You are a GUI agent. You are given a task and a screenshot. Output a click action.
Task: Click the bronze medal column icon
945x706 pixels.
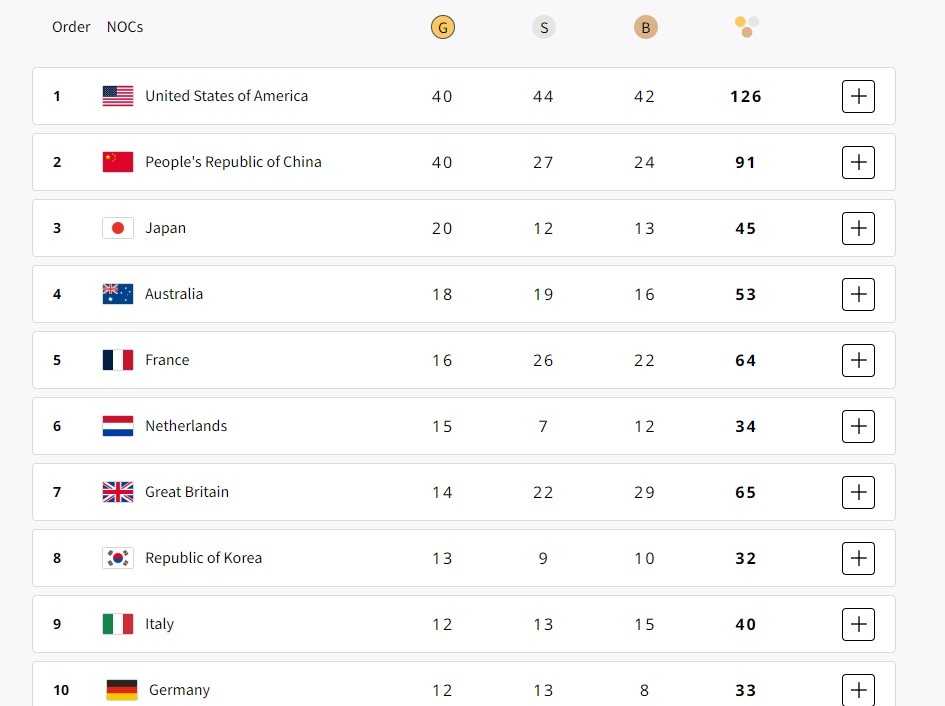tap(645, 27)
